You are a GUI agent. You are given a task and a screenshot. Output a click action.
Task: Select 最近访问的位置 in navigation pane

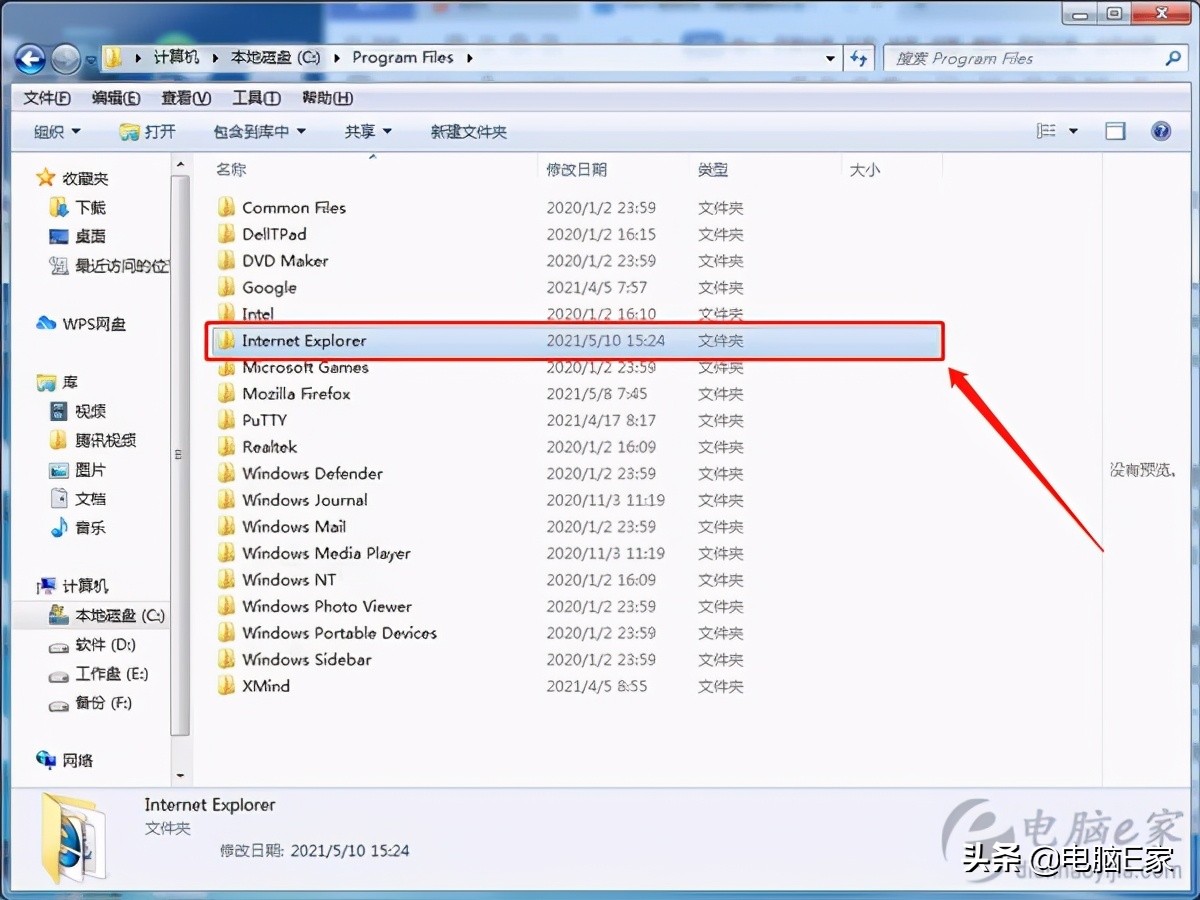pos(108,266)
